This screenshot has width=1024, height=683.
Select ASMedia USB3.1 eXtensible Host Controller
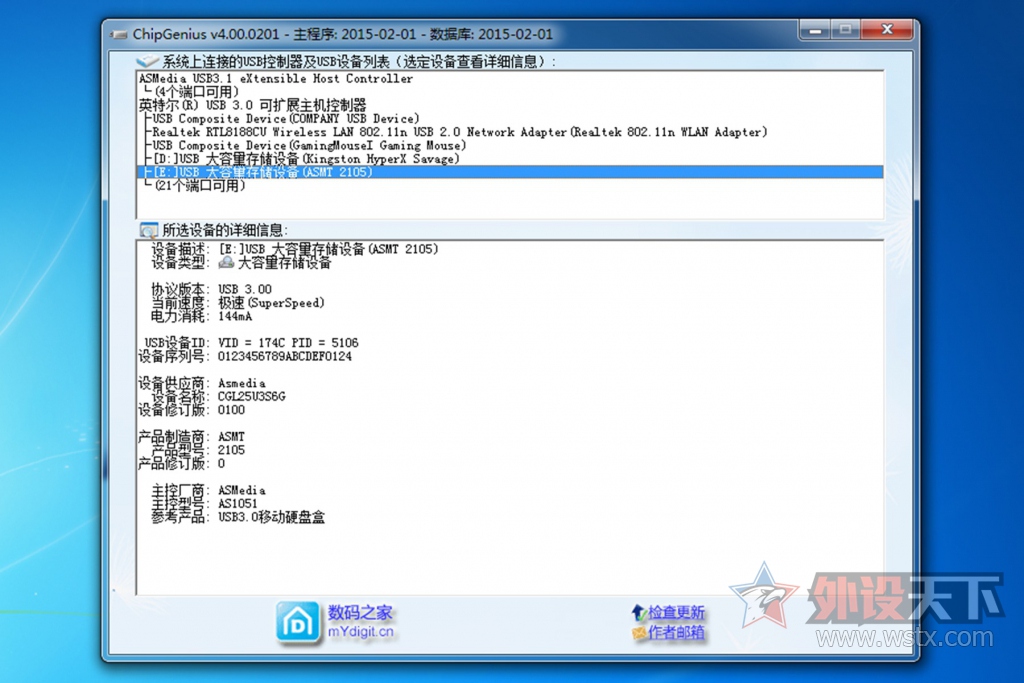[276, 78]
